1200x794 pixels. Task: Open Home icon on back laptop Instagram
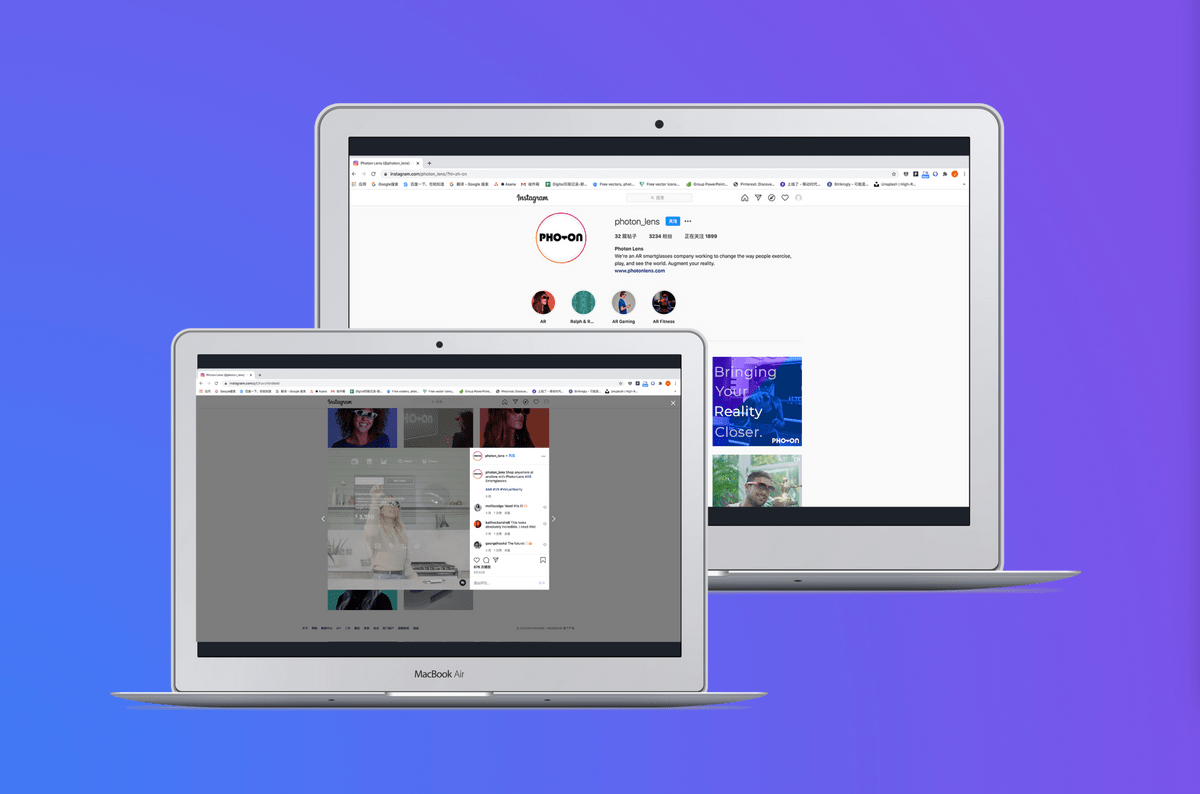click(745, 198)
